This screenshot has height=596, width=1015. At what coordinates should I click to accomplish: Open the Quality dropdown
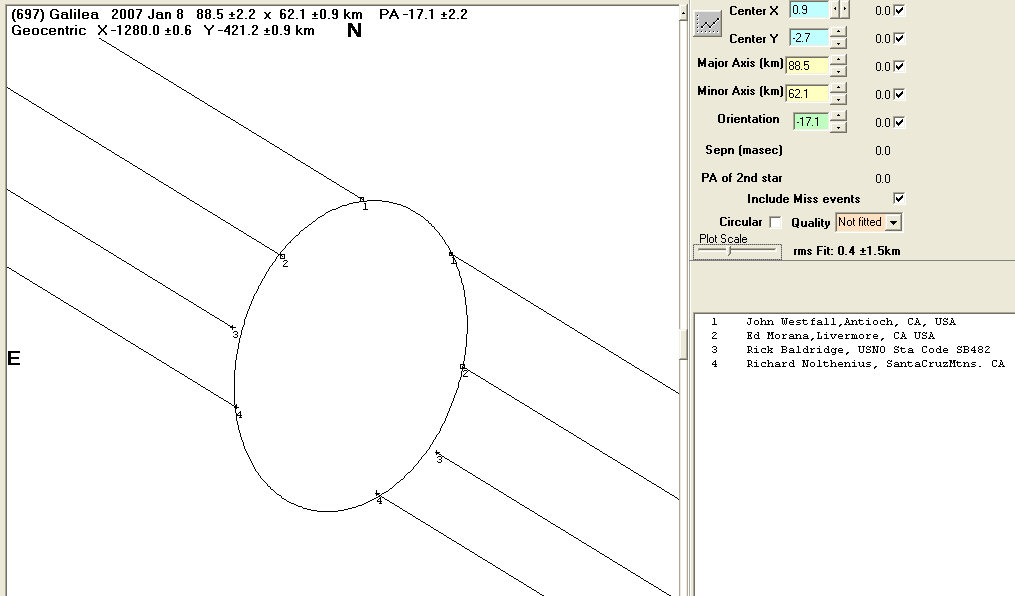pyautogui.click(x=893, y=222)
